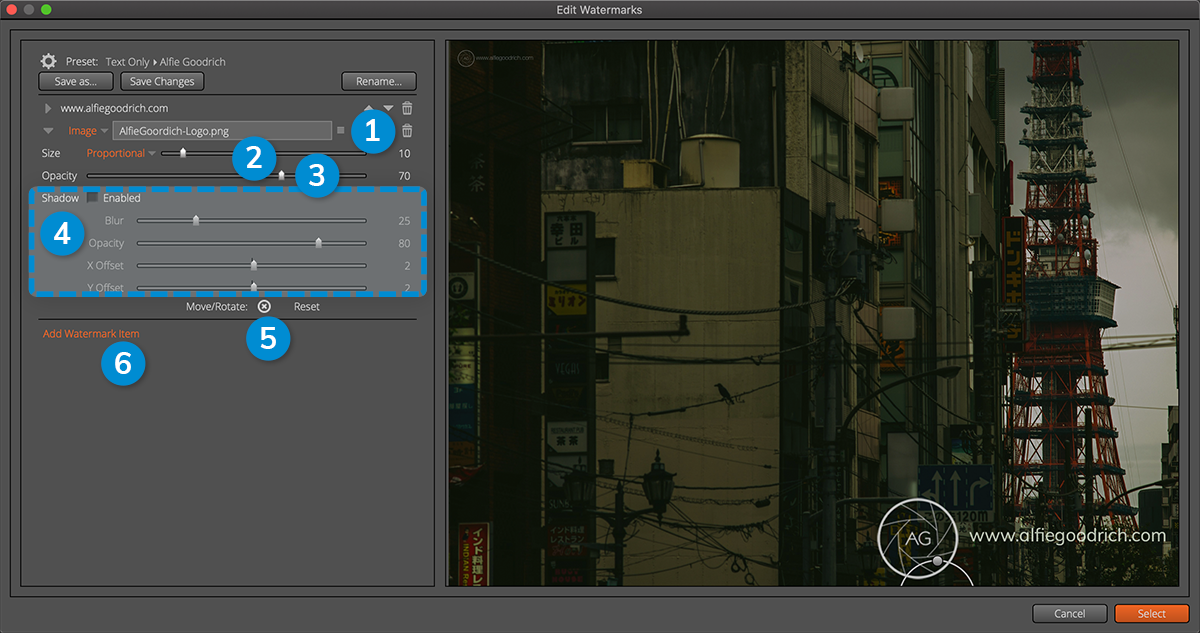Delete the www.alfiegoodrich.com watermark item

coord(407,108)
